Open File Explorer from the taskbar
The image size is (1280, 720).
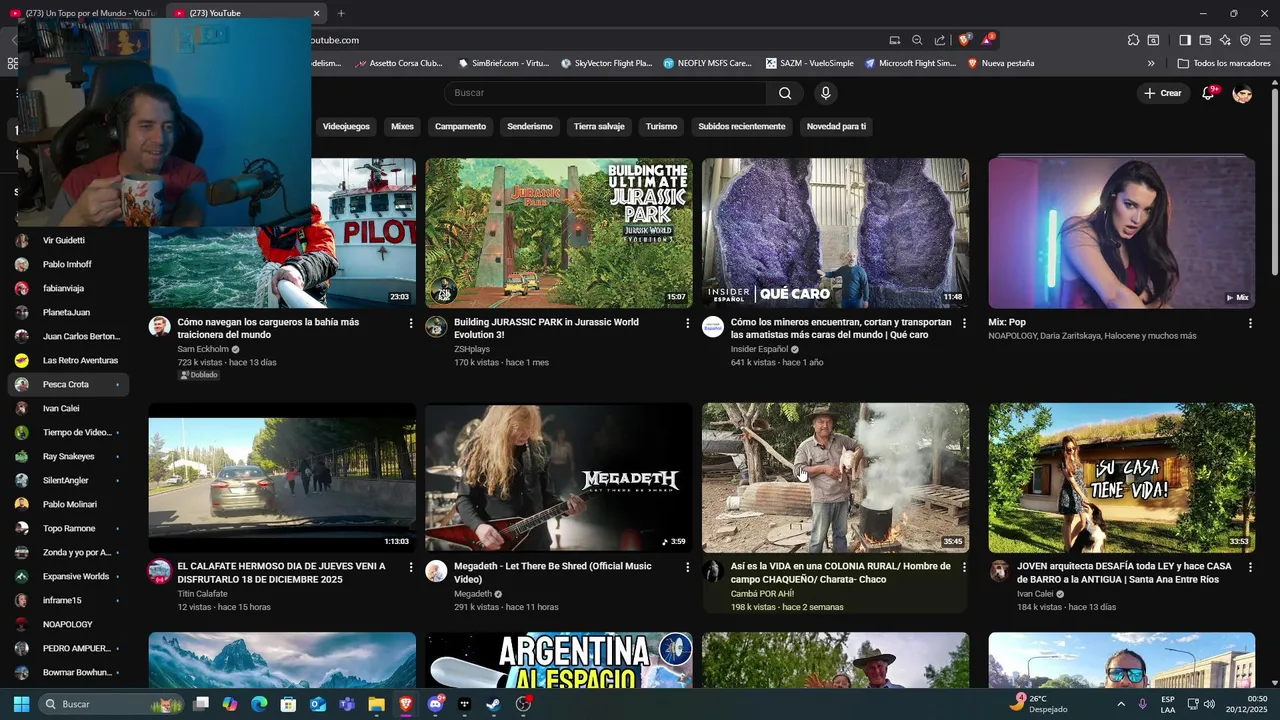(376, 704)
